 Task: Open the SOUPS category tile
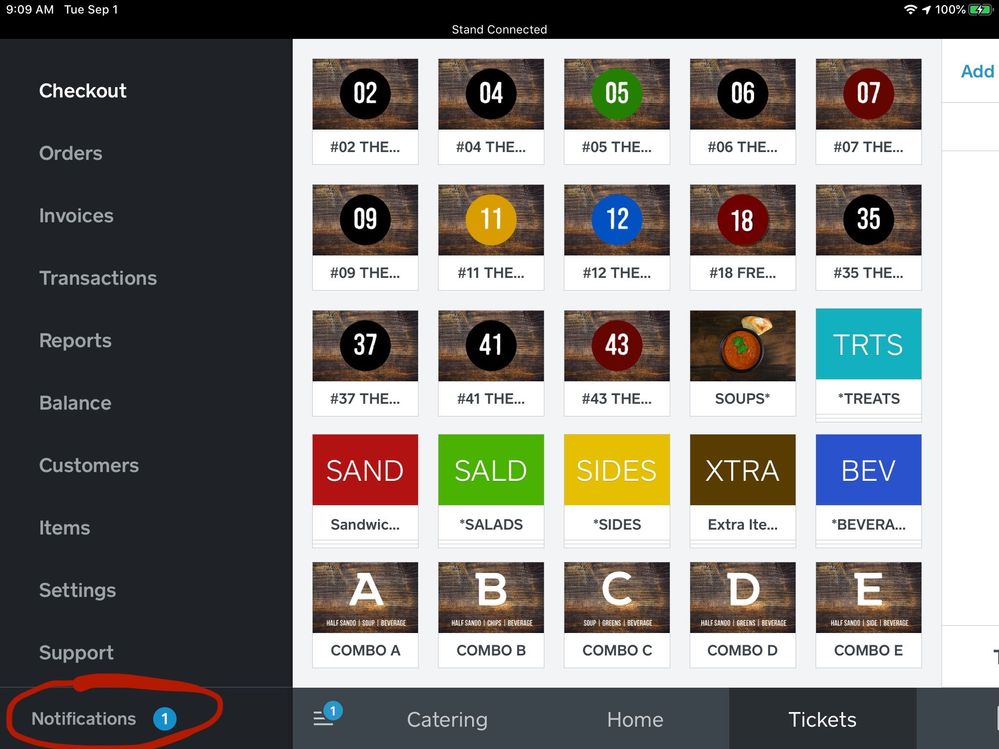click(x=742, y=362)
